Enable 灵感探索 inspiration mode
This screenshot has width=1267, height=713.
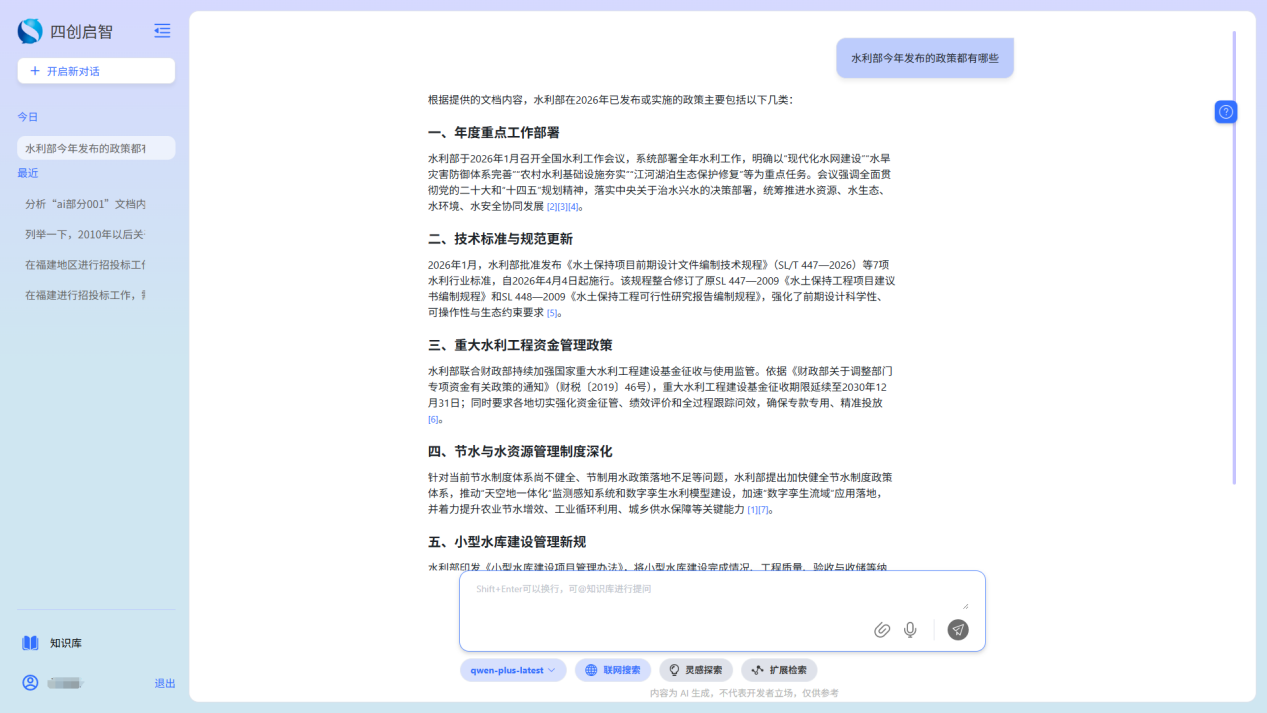pyautogui.click(x=695, y=670)
